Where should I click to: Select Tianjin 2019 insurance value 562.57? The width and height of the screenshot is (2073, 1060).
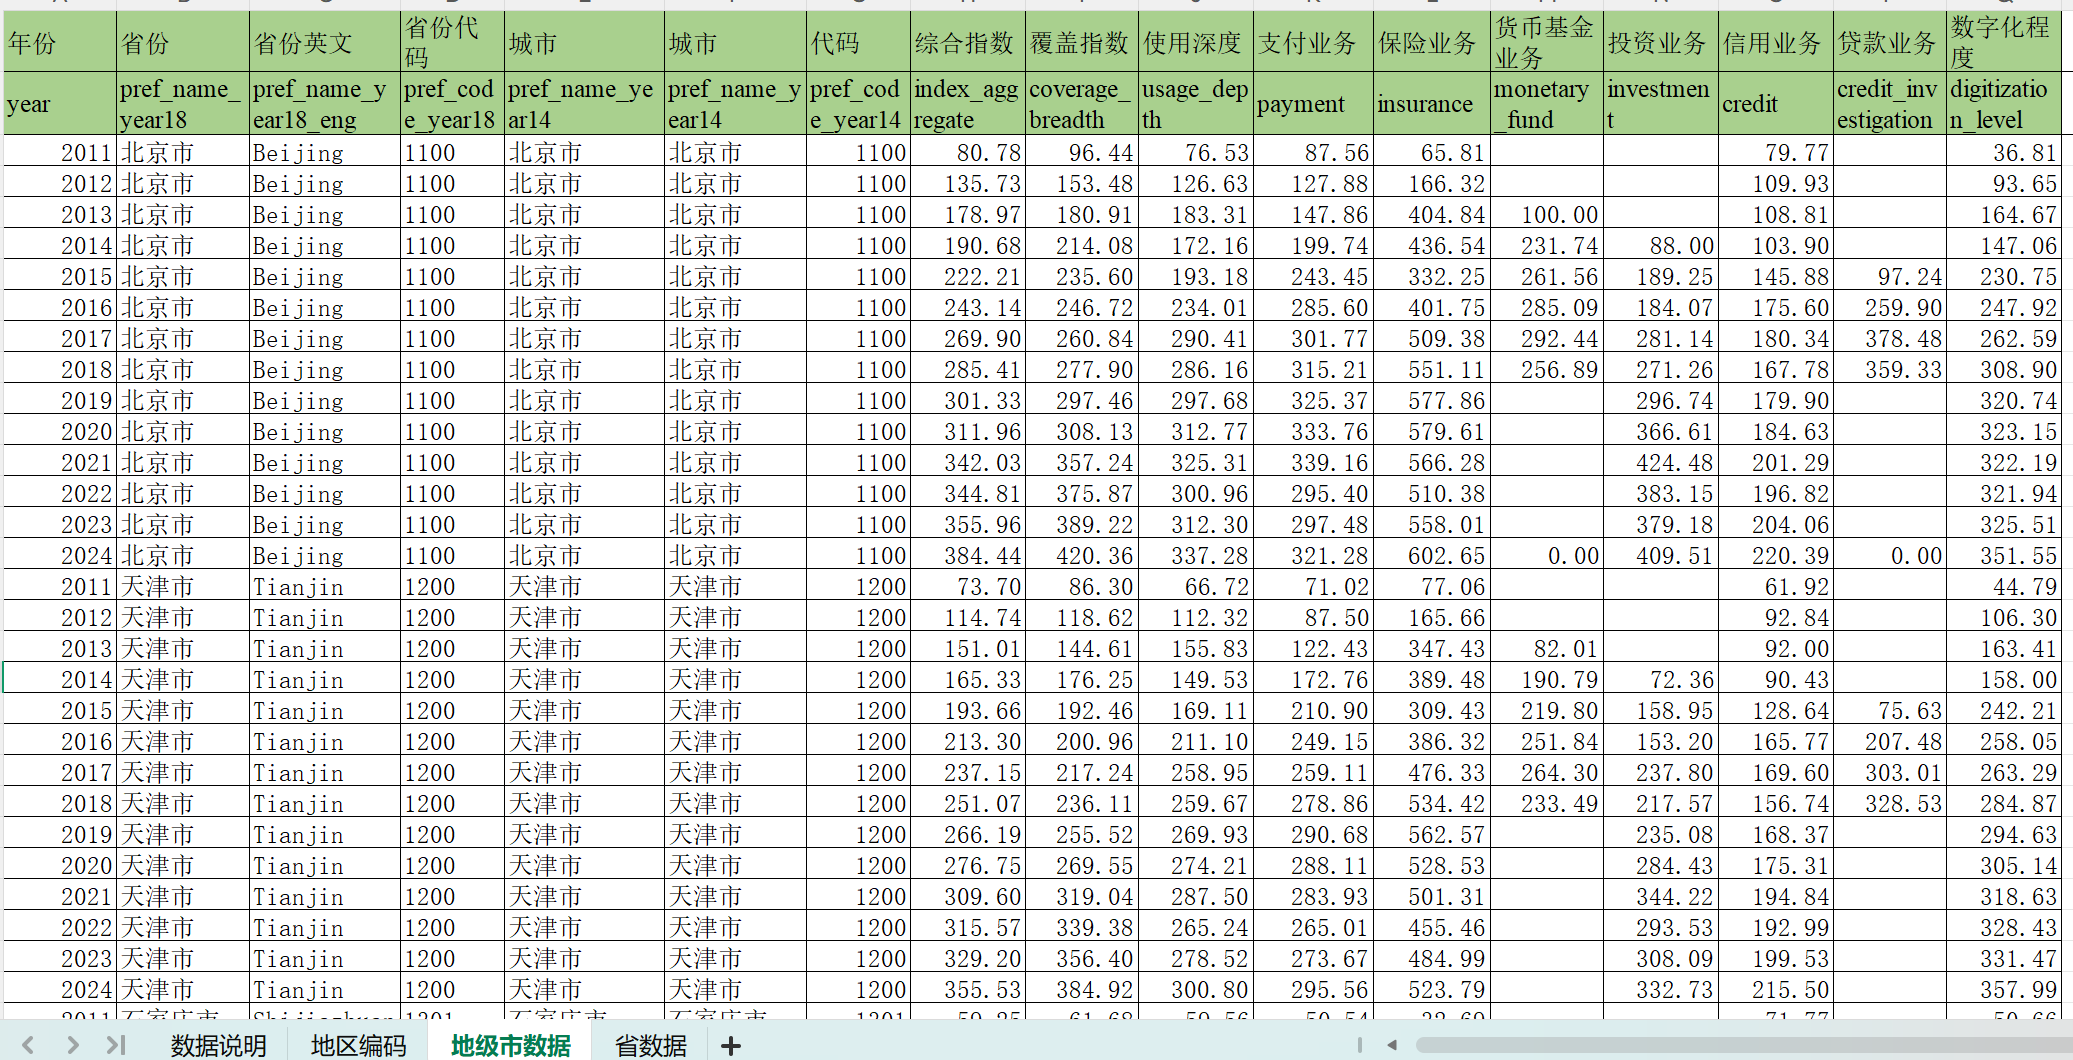click(x=1432, y=835)
